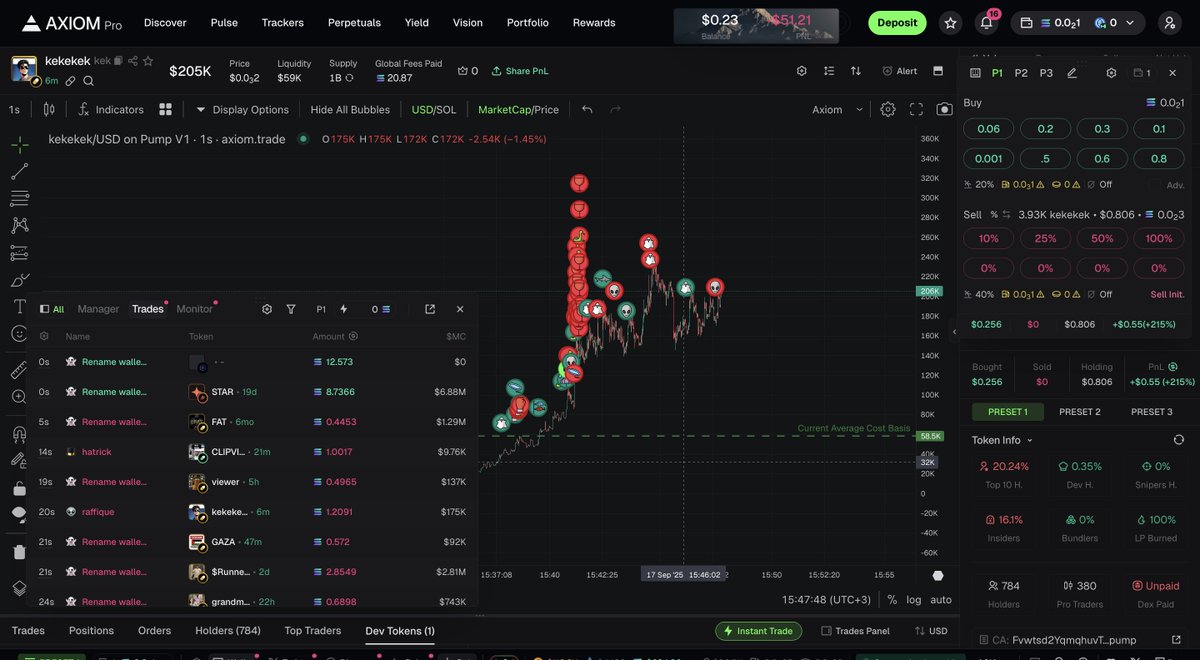This screenshot has height=660, width=1200.
Task: Toggle USD/SOL currency display
Action: click(434, 109)
